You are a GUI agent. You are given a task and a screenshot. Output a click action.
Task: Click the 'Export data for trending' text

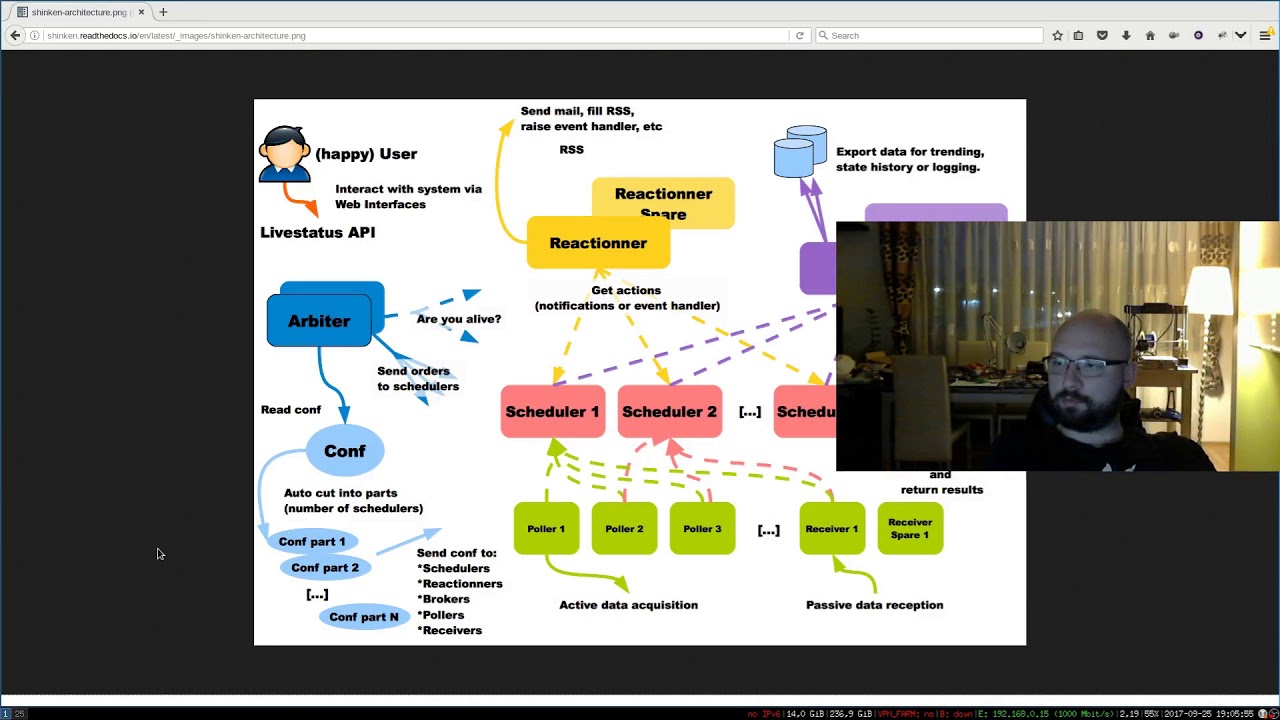(x=910, y=152)
